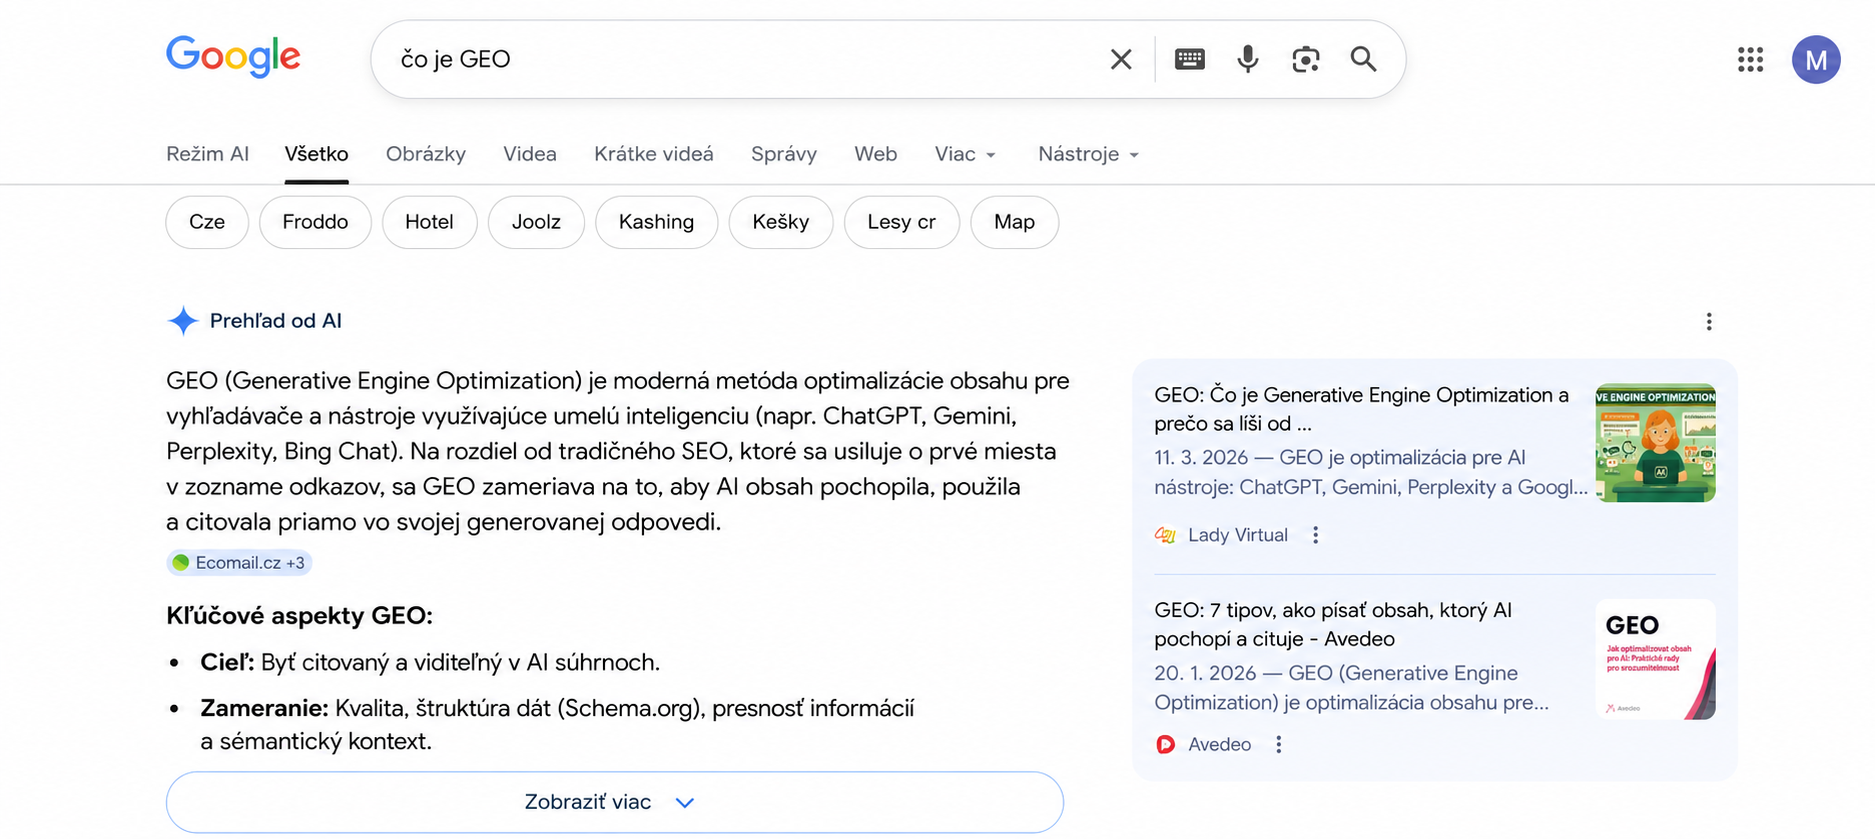Click the AI overview sparkle icon
1875x839 pixels.
click(183, 321)
